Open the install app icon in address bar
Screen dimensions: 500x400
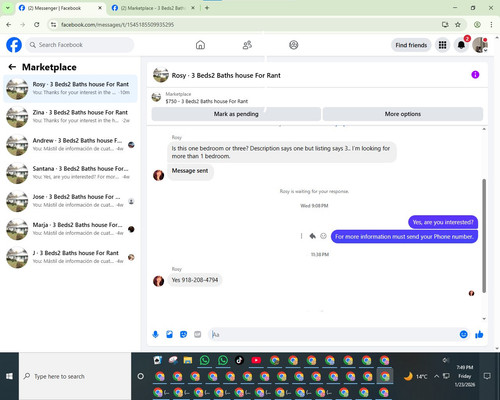[x=445, y=24]
